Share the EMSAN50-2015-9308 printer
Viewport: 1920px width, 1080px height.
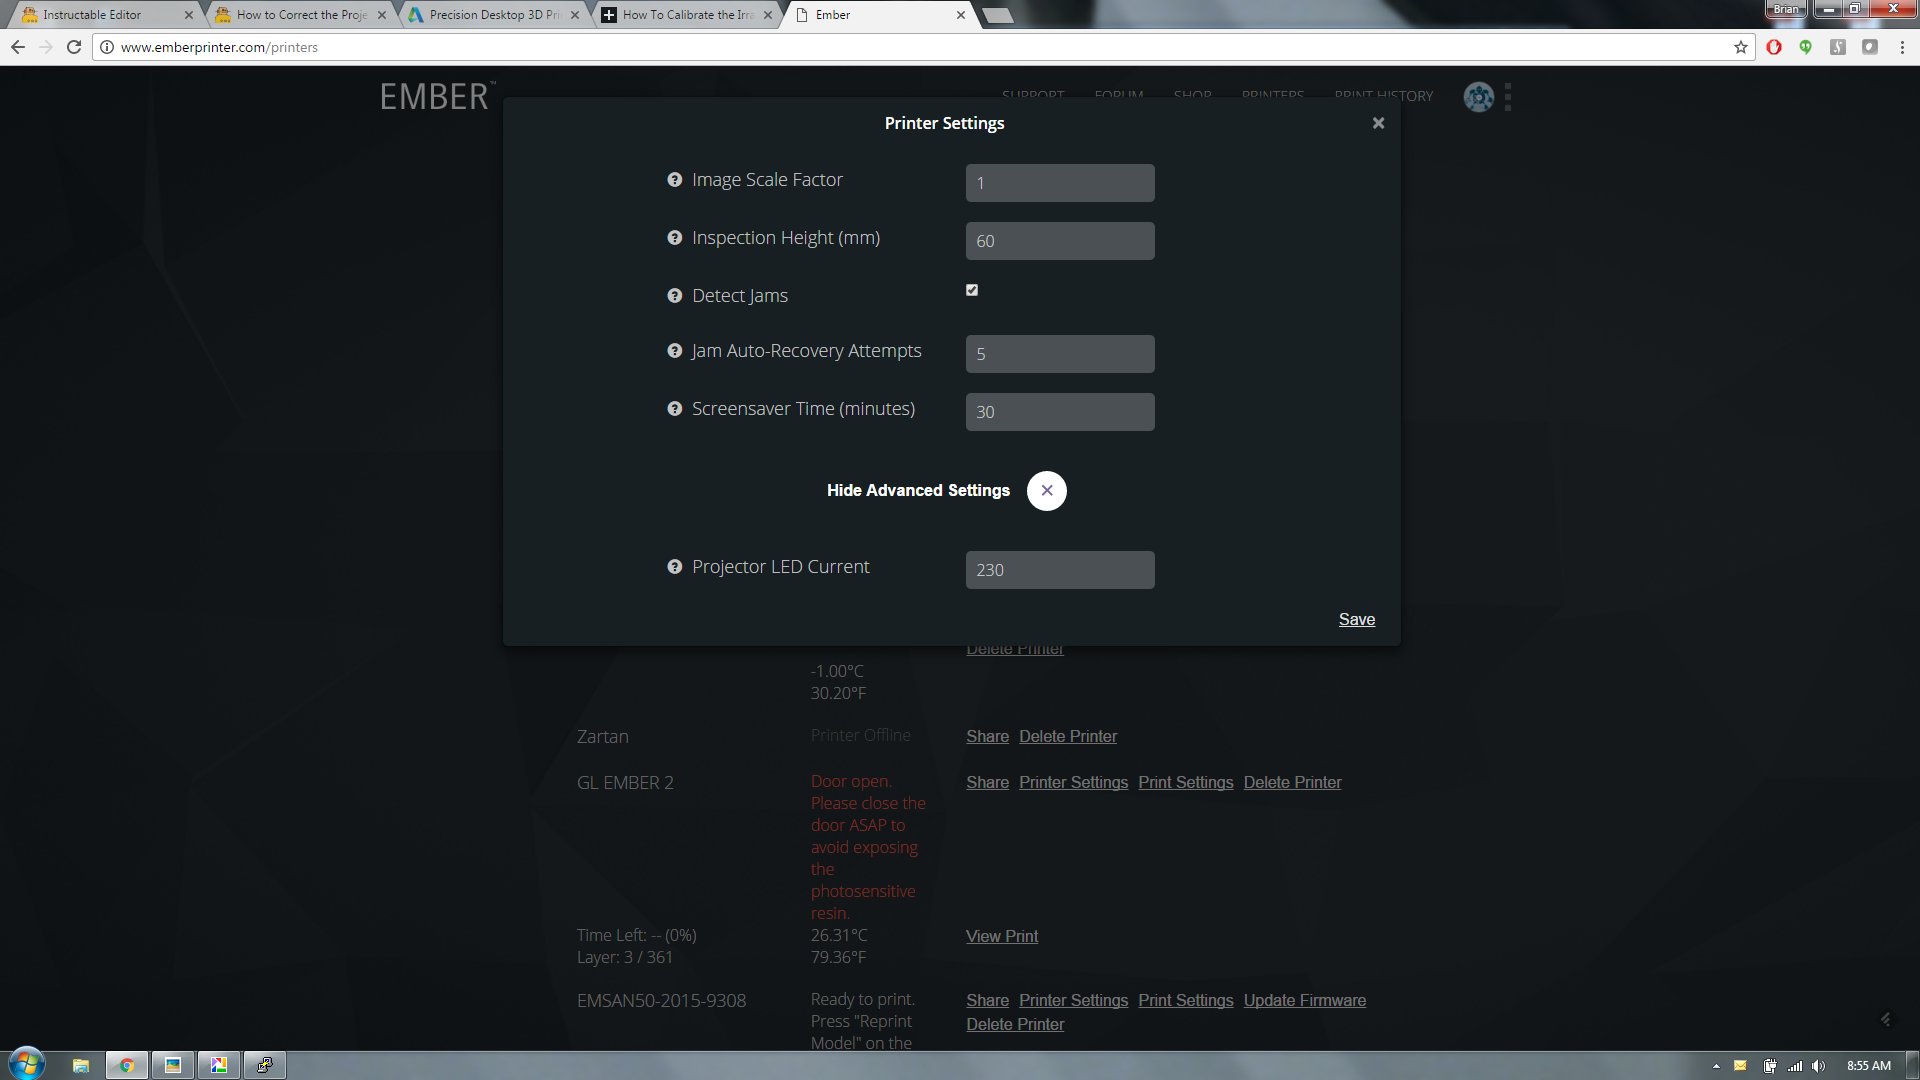pyautogui.click(x=987, y=1001)
